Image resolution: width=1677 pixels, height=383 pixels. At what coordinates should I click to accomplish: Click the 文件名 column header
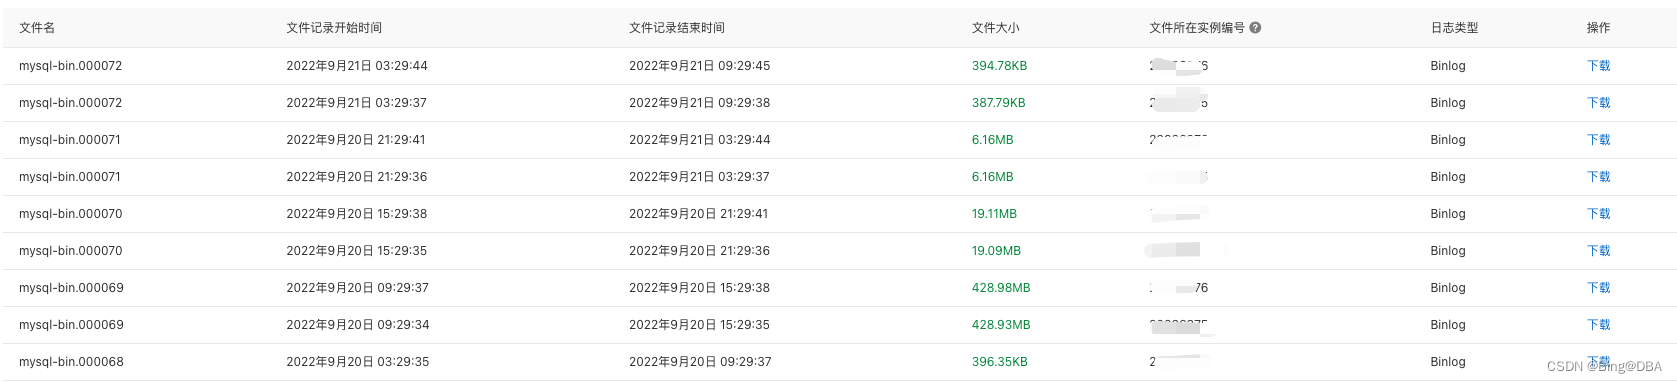click(37, 28)
